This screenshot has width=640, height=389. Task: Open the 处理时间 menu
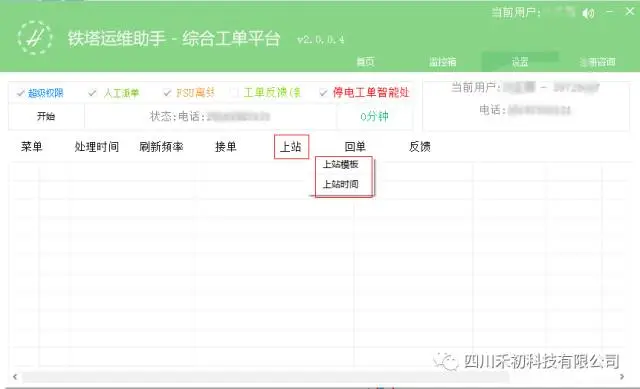click(x=97, y=147)
